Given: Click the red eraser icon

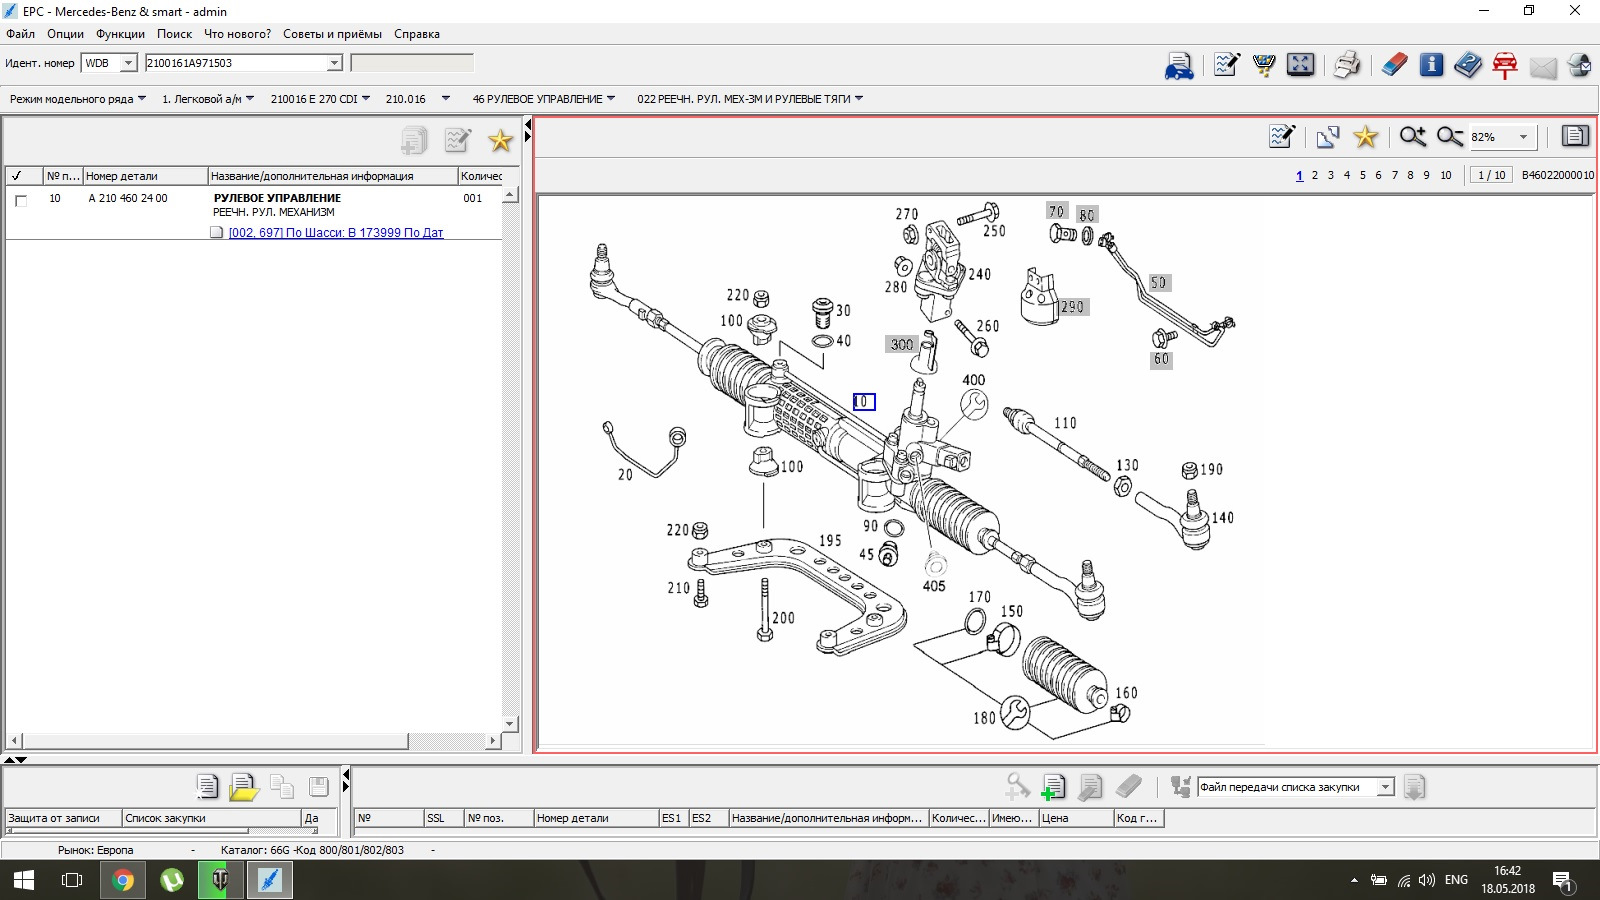Looking at the screenshot, I should pos(1394,65).
